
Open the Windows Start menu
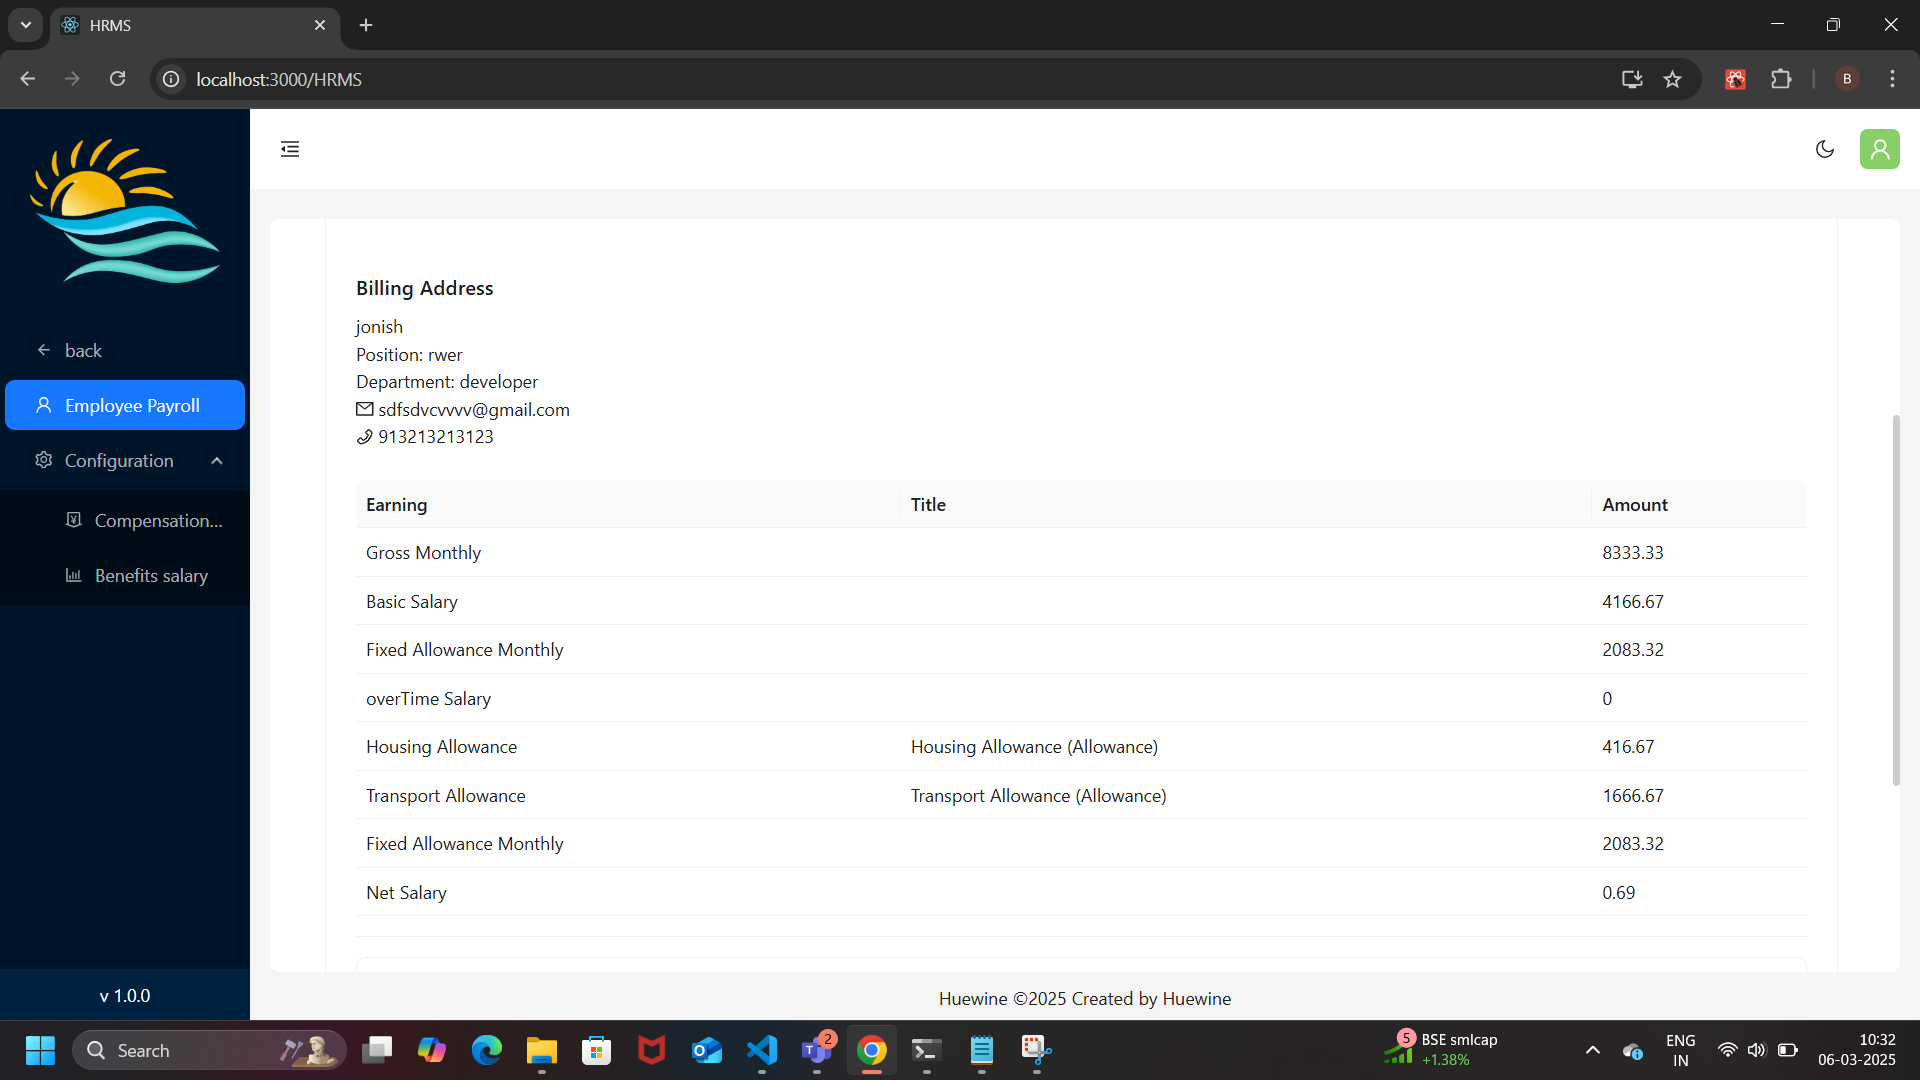pyautogui.click(x=40, y=1050)
